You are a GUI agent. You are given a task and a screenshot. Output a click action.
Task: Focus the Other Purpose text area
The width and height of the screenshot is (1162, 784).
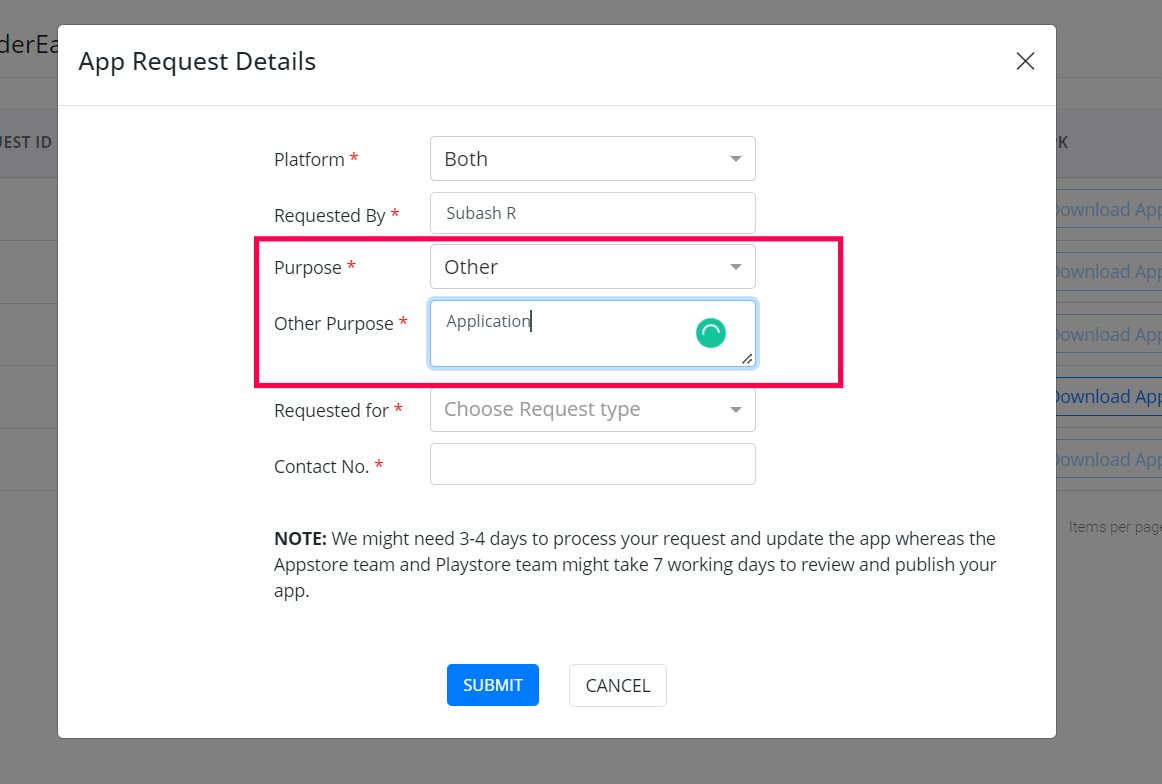pos(570,334)
